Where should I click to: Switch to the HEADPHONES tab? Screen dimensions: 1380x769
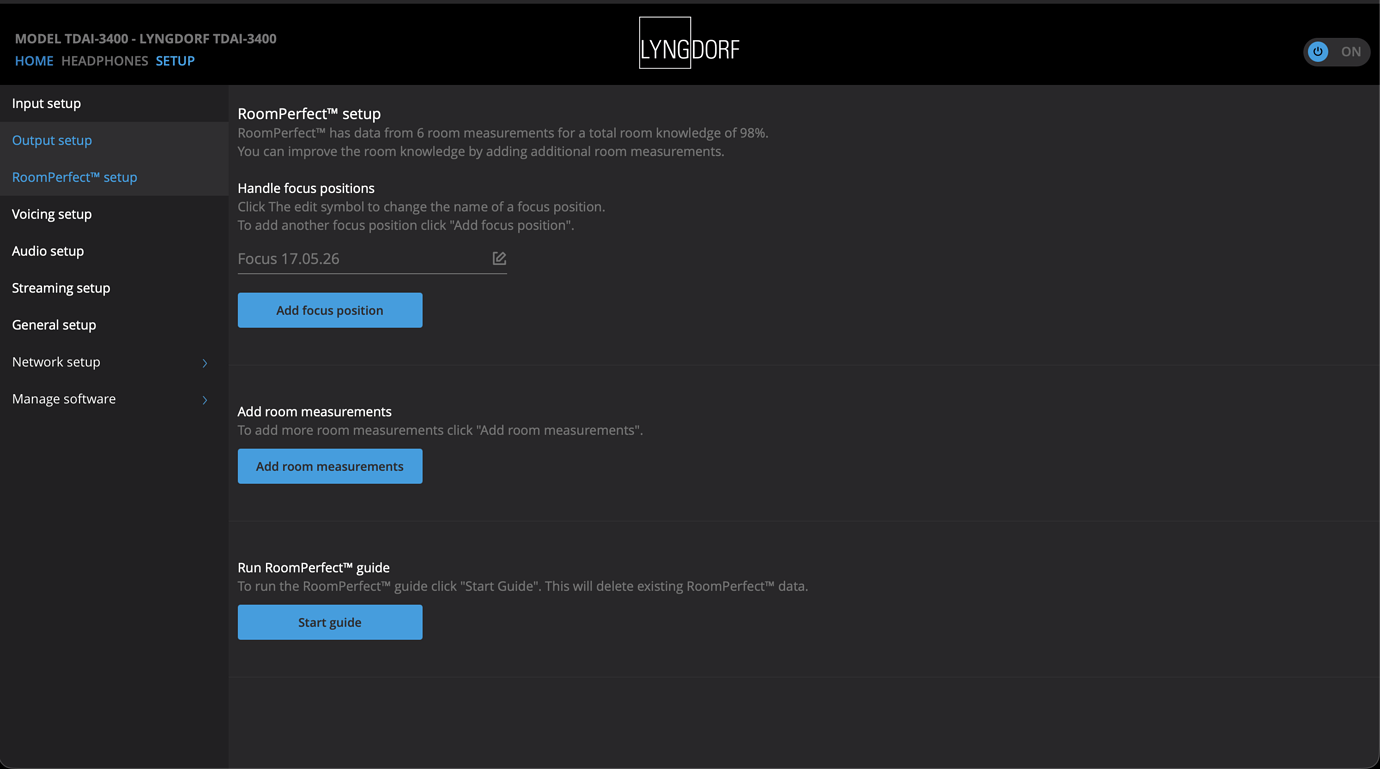tap(105, 61)
